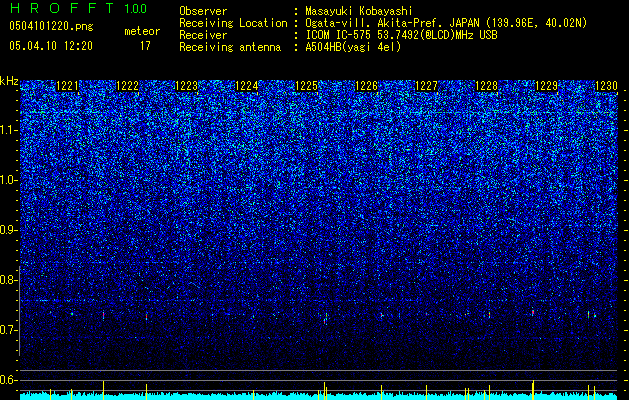
Task: Click the 1221 time marker
Action: click(x=67, y=86)
